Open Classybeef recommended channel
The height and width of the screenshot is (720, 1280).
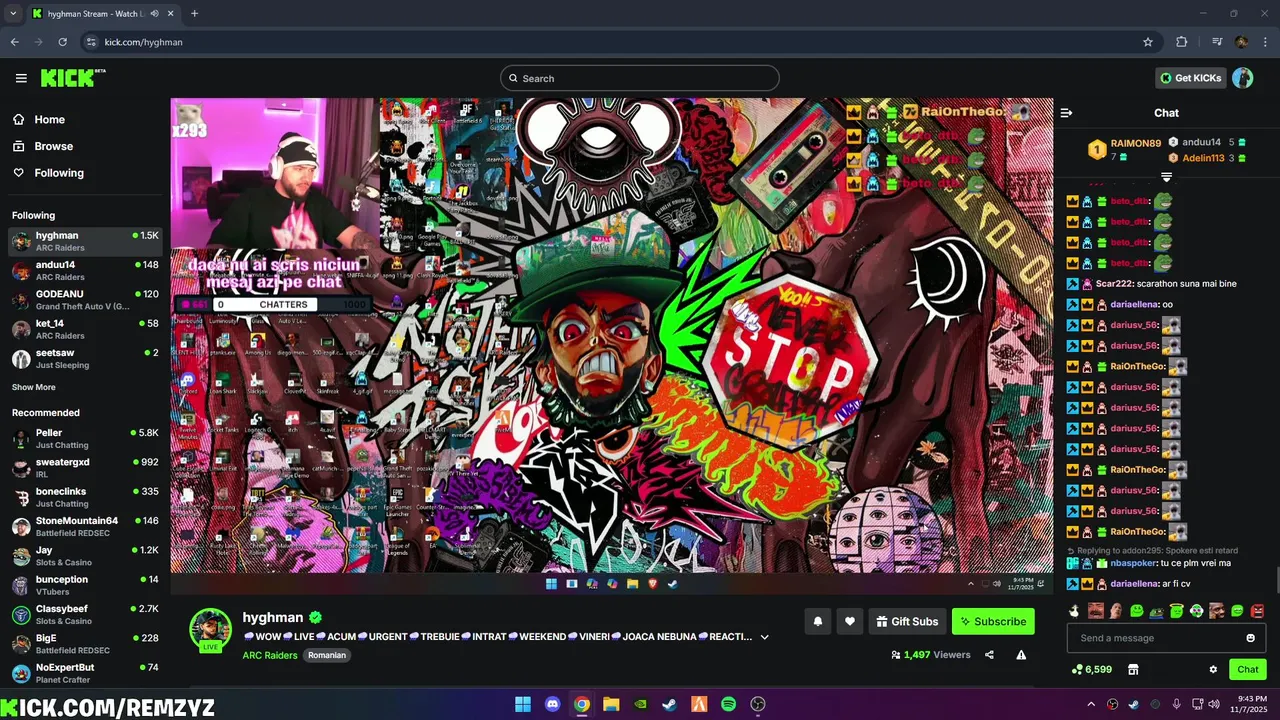[85, 615]
